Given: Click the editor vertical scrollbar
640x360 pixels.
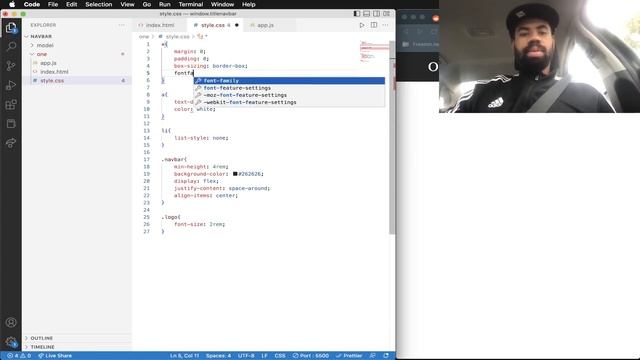Looking at the screenshot, I should [392, 138].
